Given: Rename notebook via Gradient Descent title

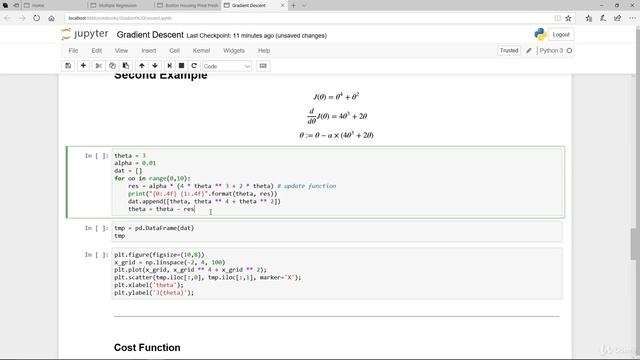Looking at the screenshot, I should pyautogui.click(x=150, y=35).
